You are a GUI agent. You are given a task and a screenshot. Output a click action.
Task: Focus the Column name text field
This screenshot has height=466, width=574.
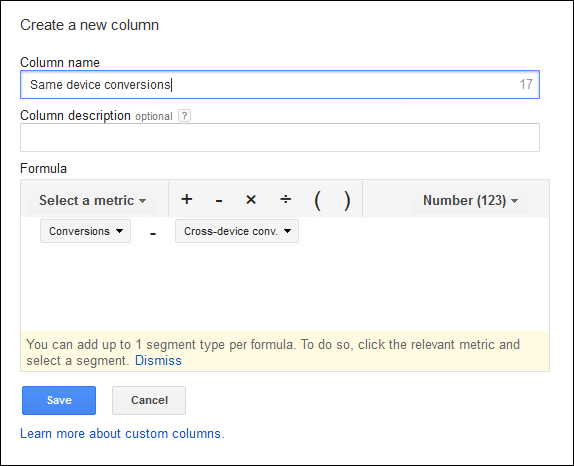pos(280,85)
